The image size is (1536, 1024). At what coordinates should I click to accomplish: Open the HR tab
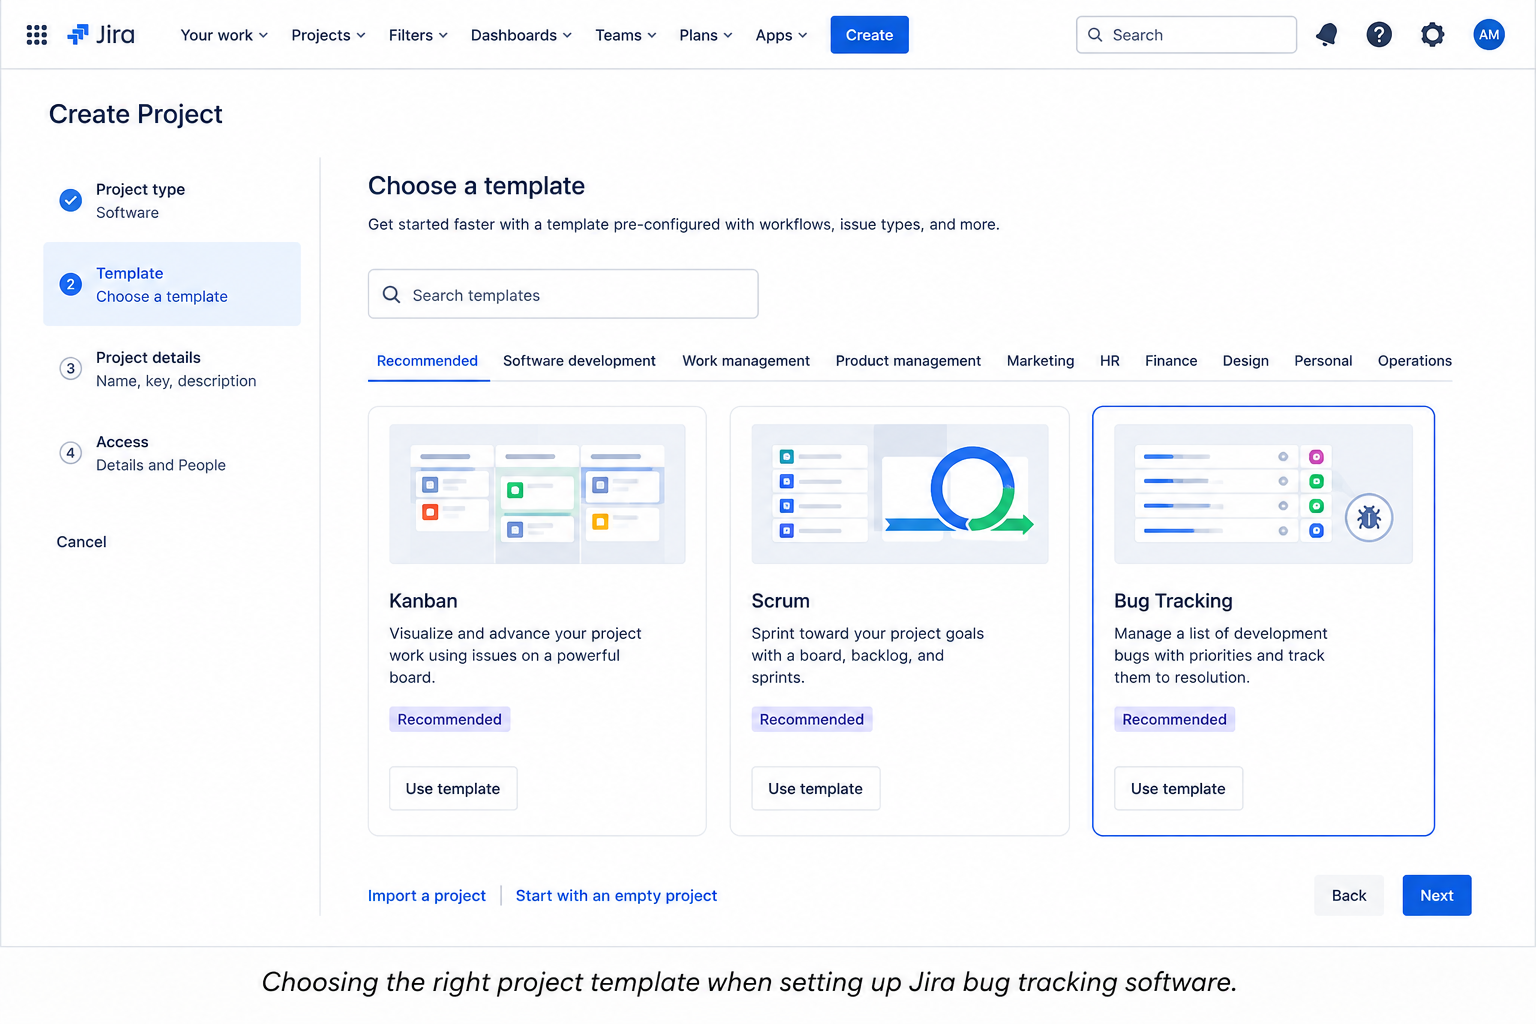(x=1110, y=361)
